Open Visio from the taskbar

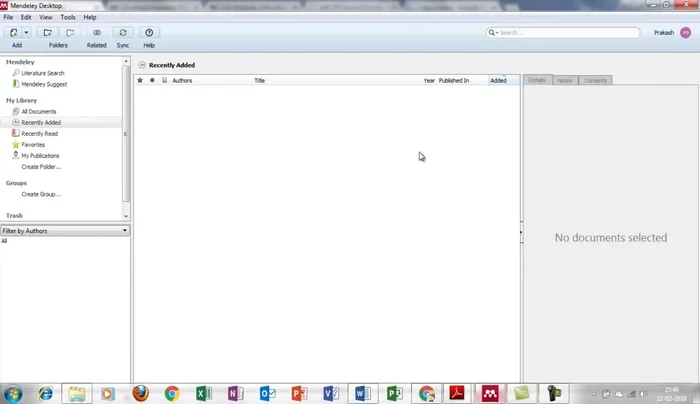coord(331,394)
